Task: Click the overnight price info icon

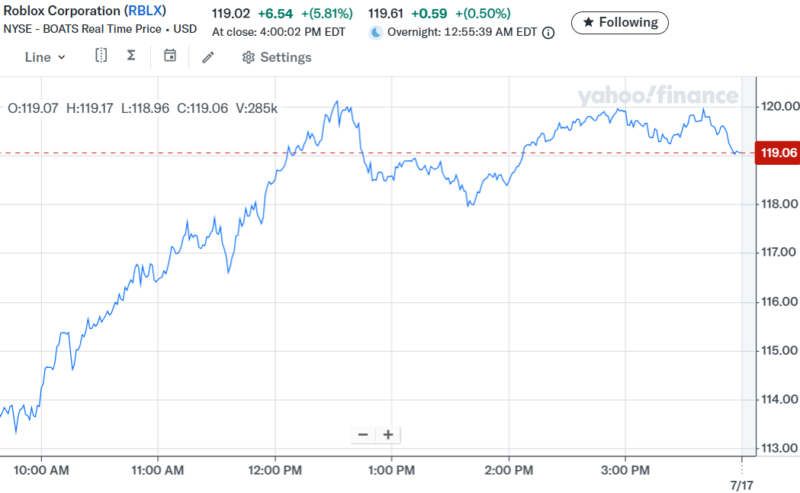Action: point(548,33)
